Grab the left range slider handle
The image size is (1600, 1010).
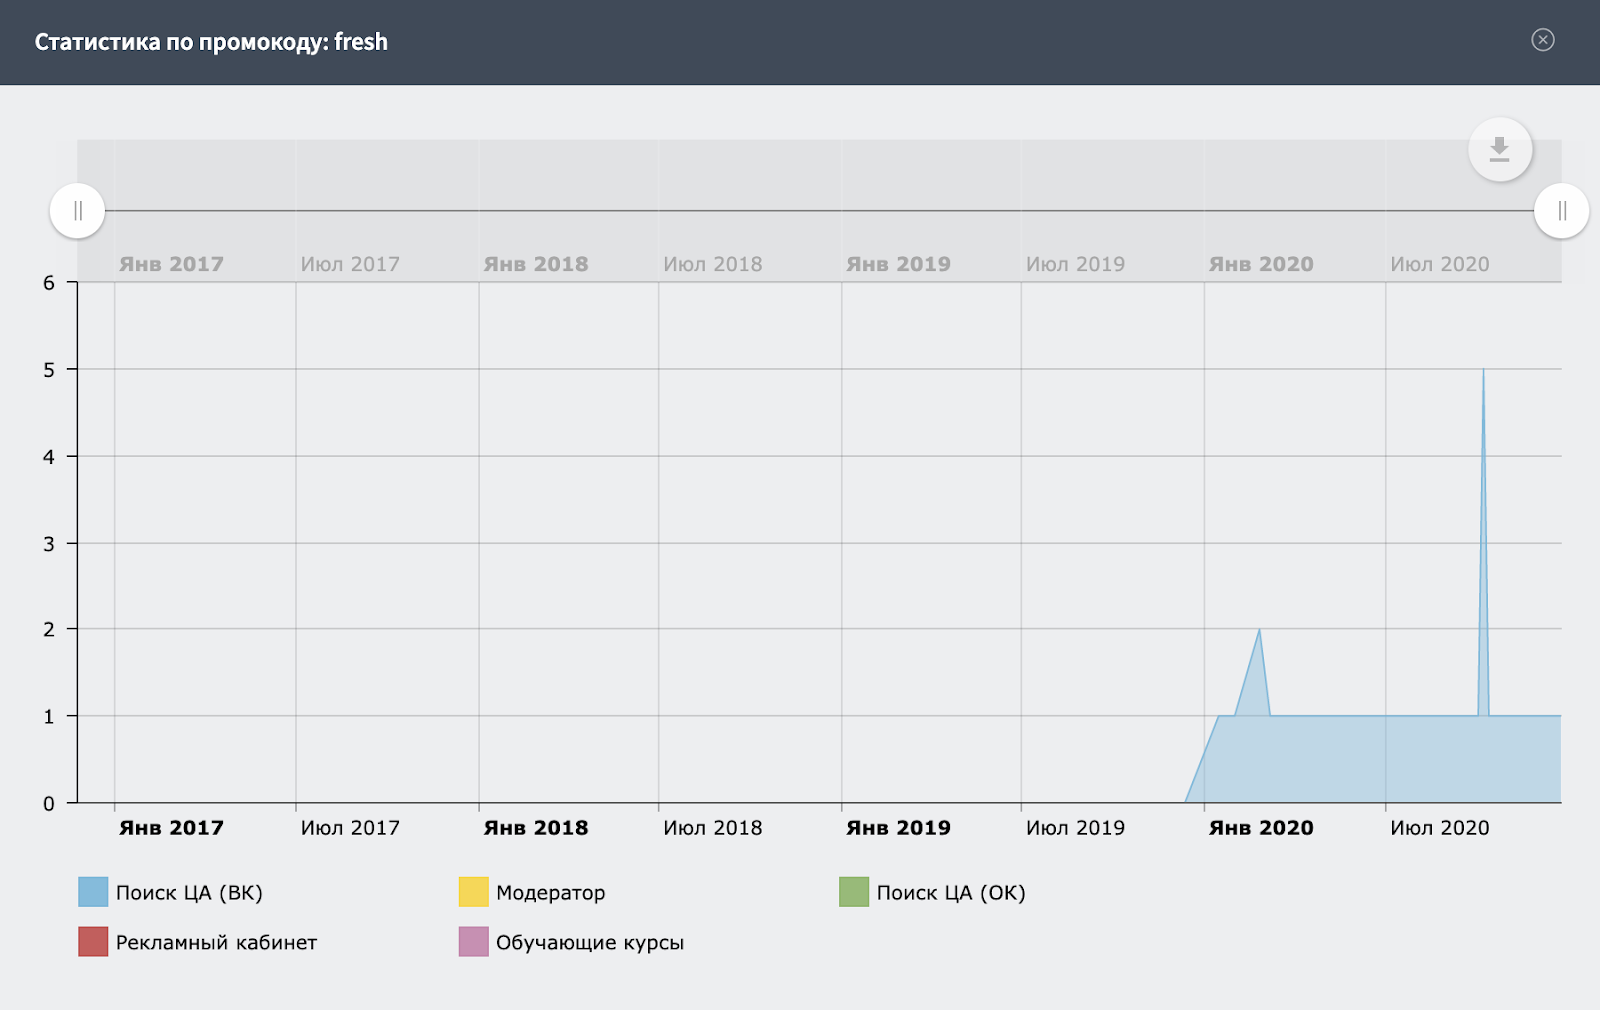point(78,211)
